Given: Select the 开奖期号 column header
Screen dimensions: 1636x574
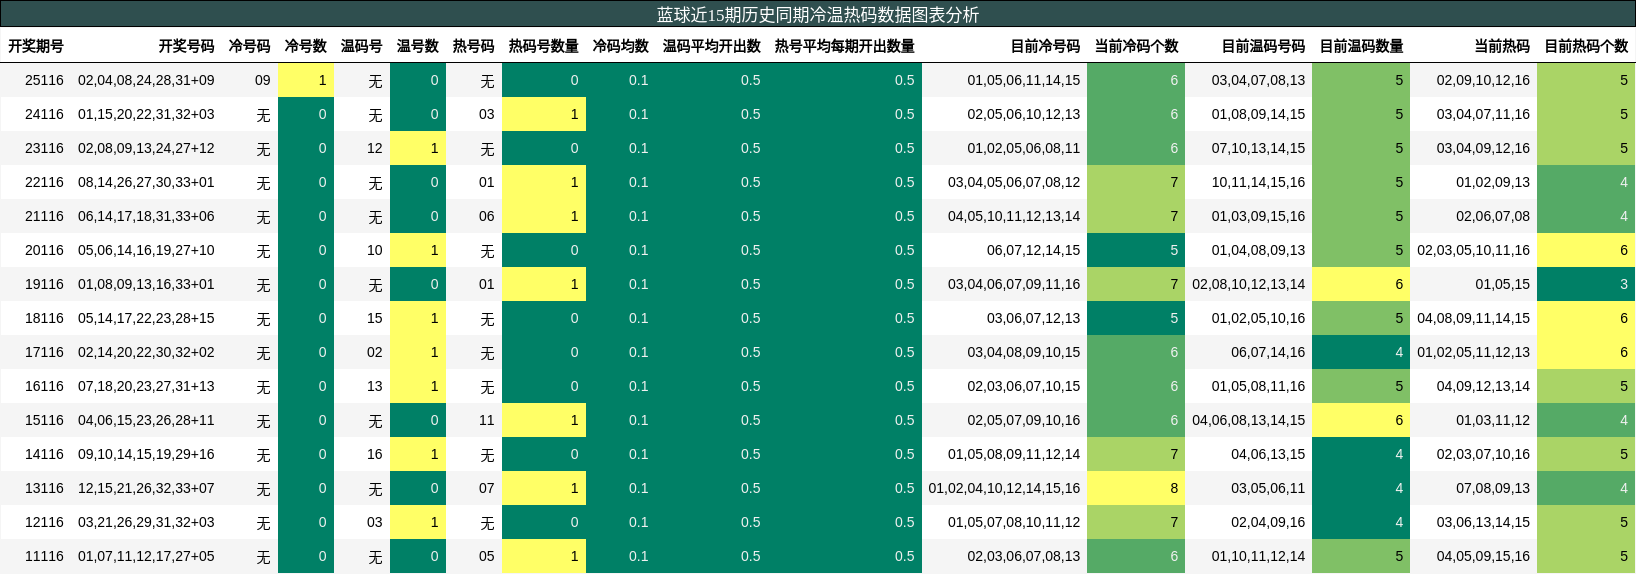Looking at the screenshot, I should click(x=36, y=46).
